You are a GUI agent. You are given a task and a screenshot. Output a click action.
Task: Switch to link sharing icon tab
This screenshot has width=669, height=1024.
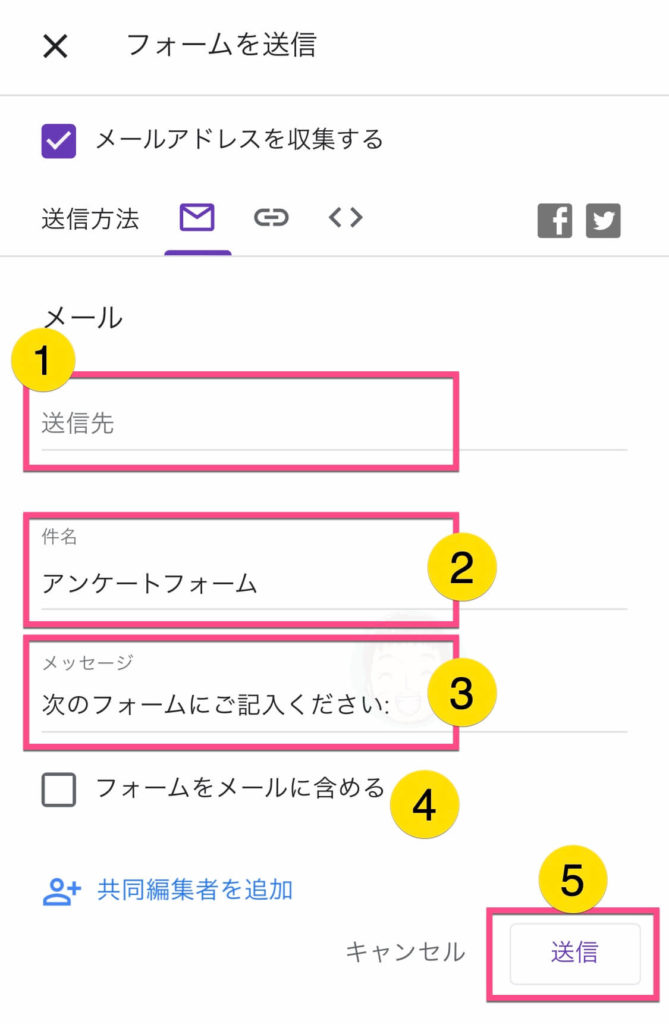pos(271,217)
